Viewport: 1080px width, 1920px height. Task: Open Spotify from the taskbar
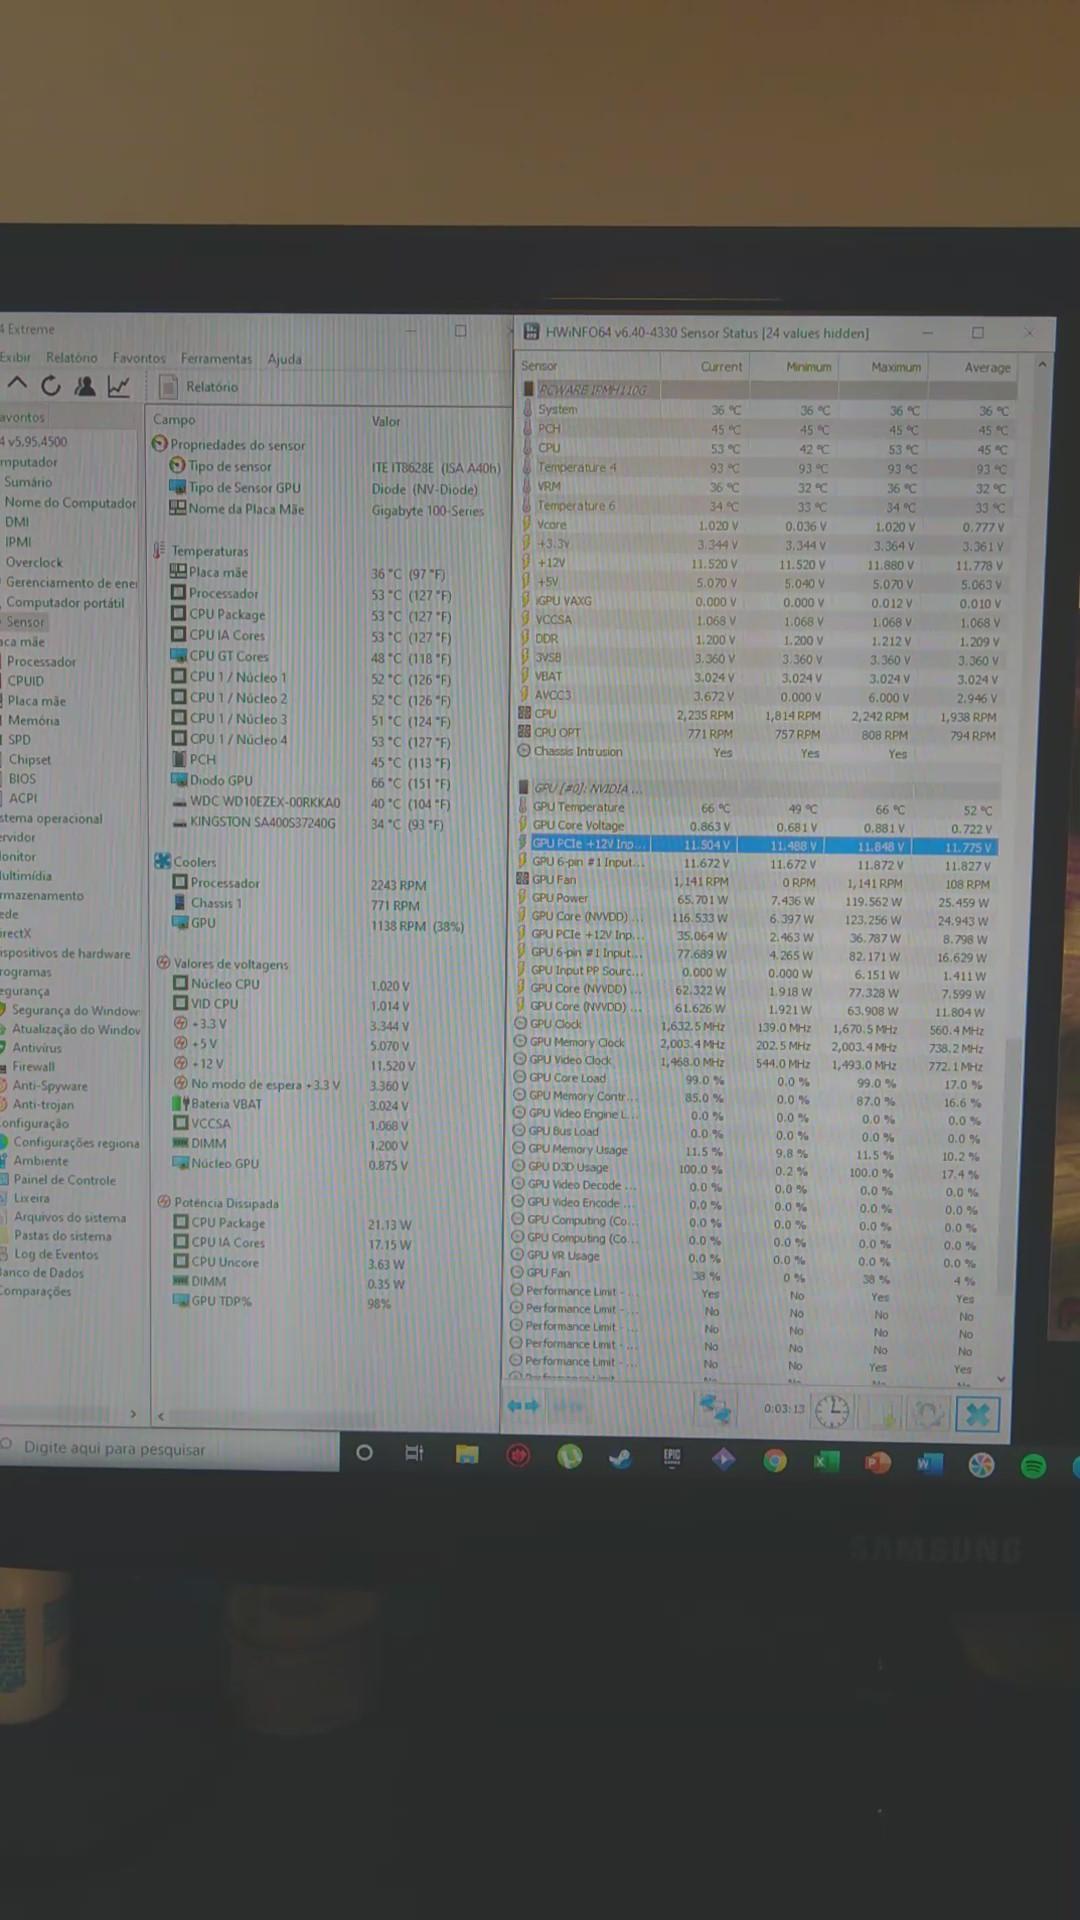1033,1466
